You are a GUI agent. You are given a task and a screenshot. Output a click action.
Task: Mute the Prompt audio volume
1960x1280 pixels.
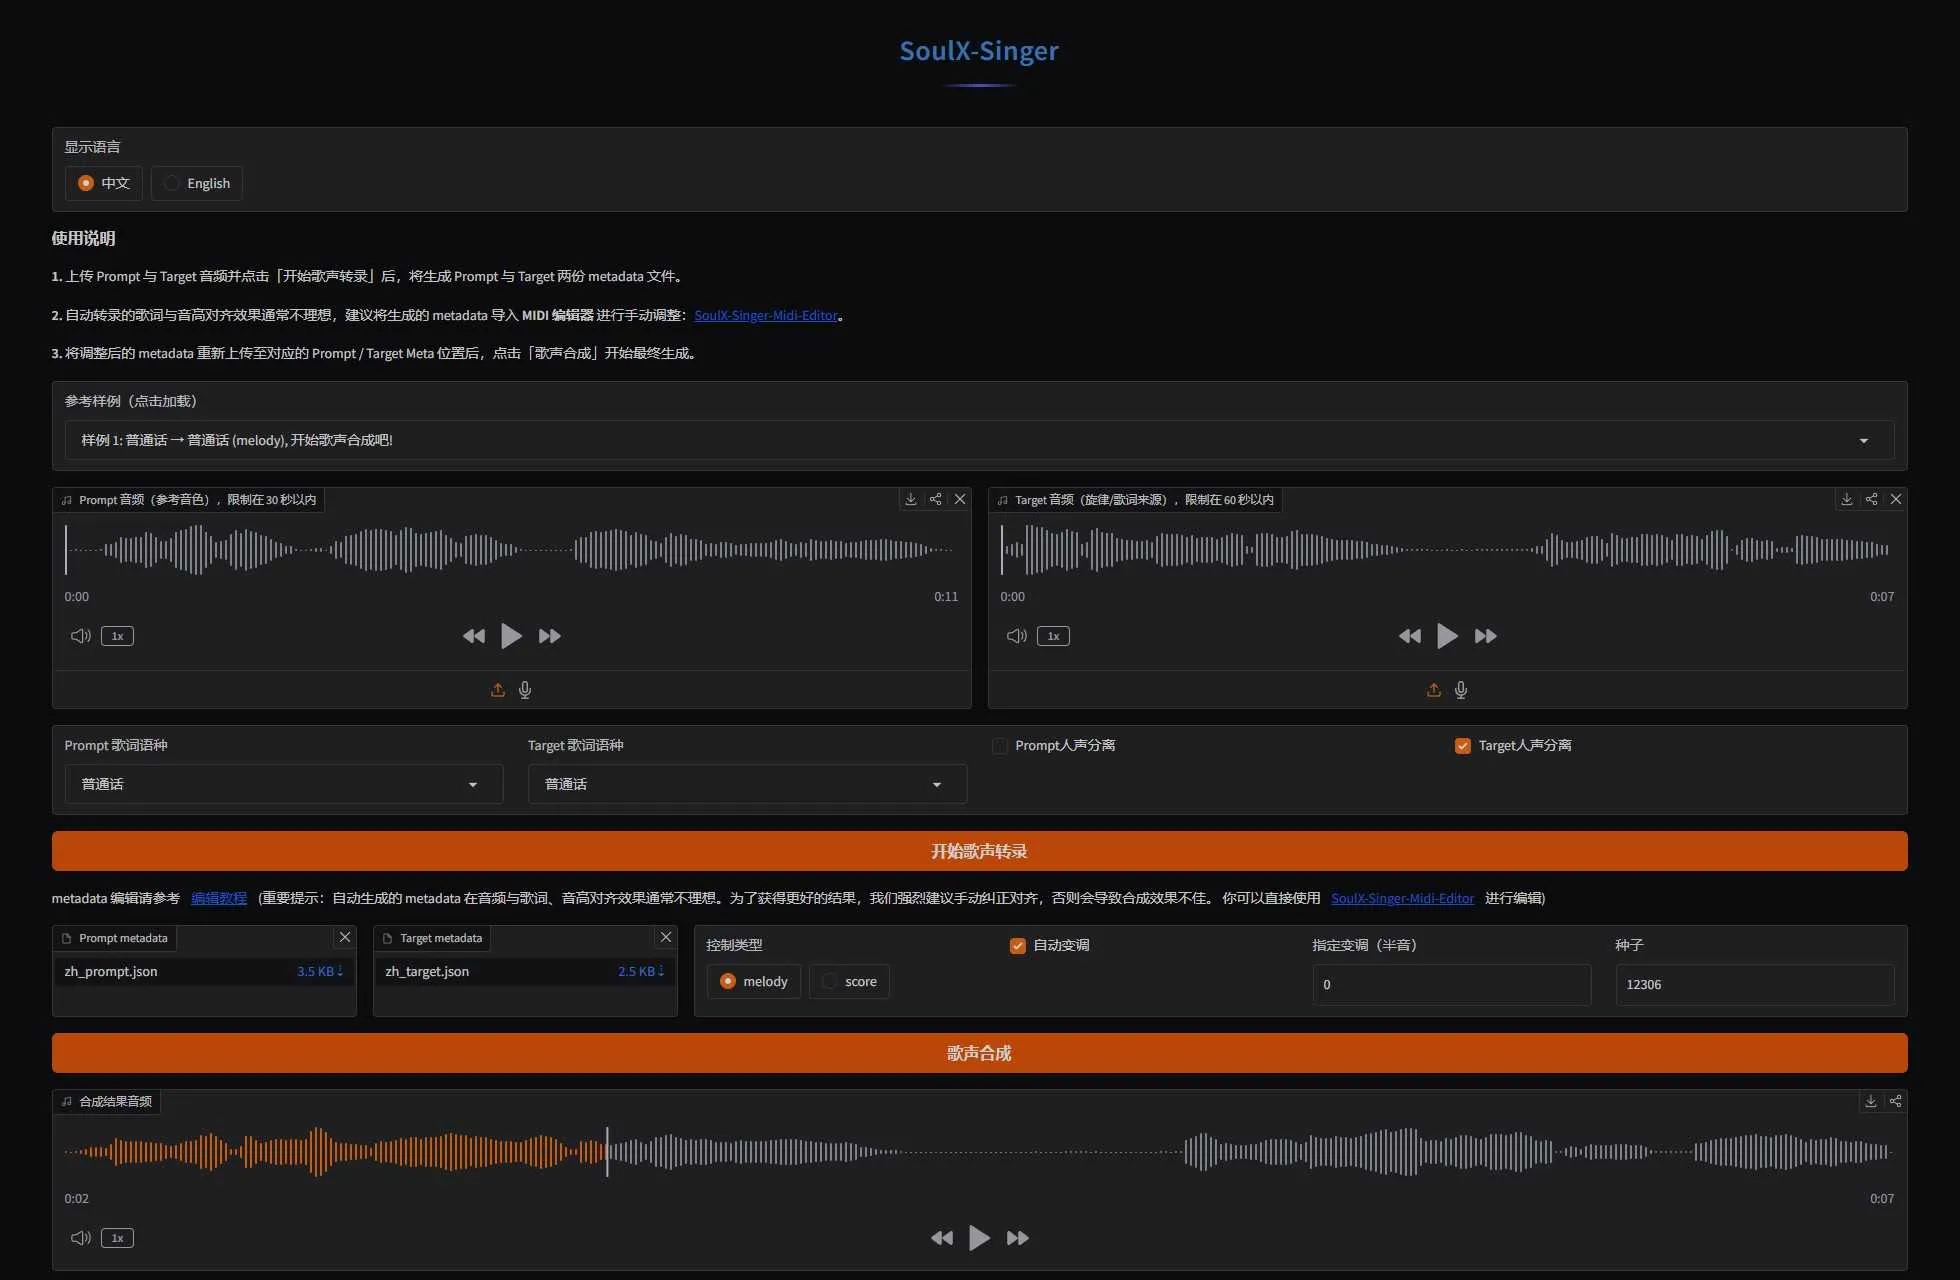pos(80,636)
